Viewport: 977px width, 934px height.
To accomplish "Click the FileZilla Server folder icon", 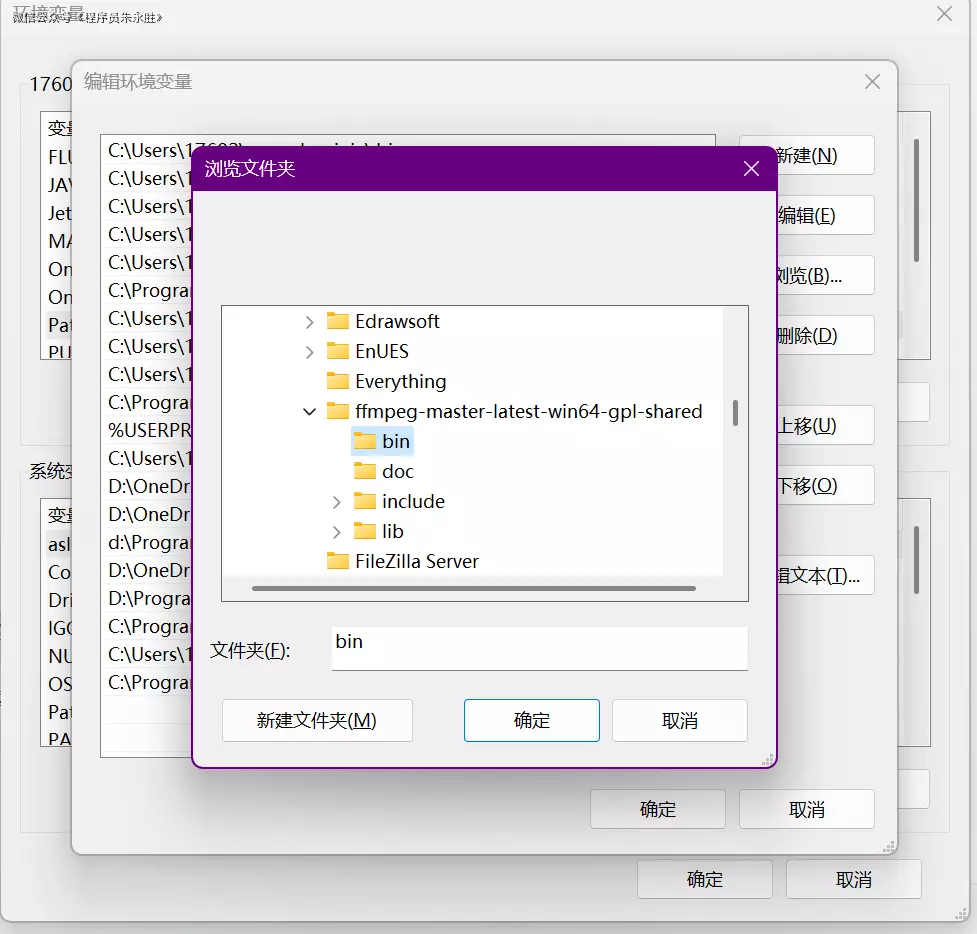I will (338, 561).
